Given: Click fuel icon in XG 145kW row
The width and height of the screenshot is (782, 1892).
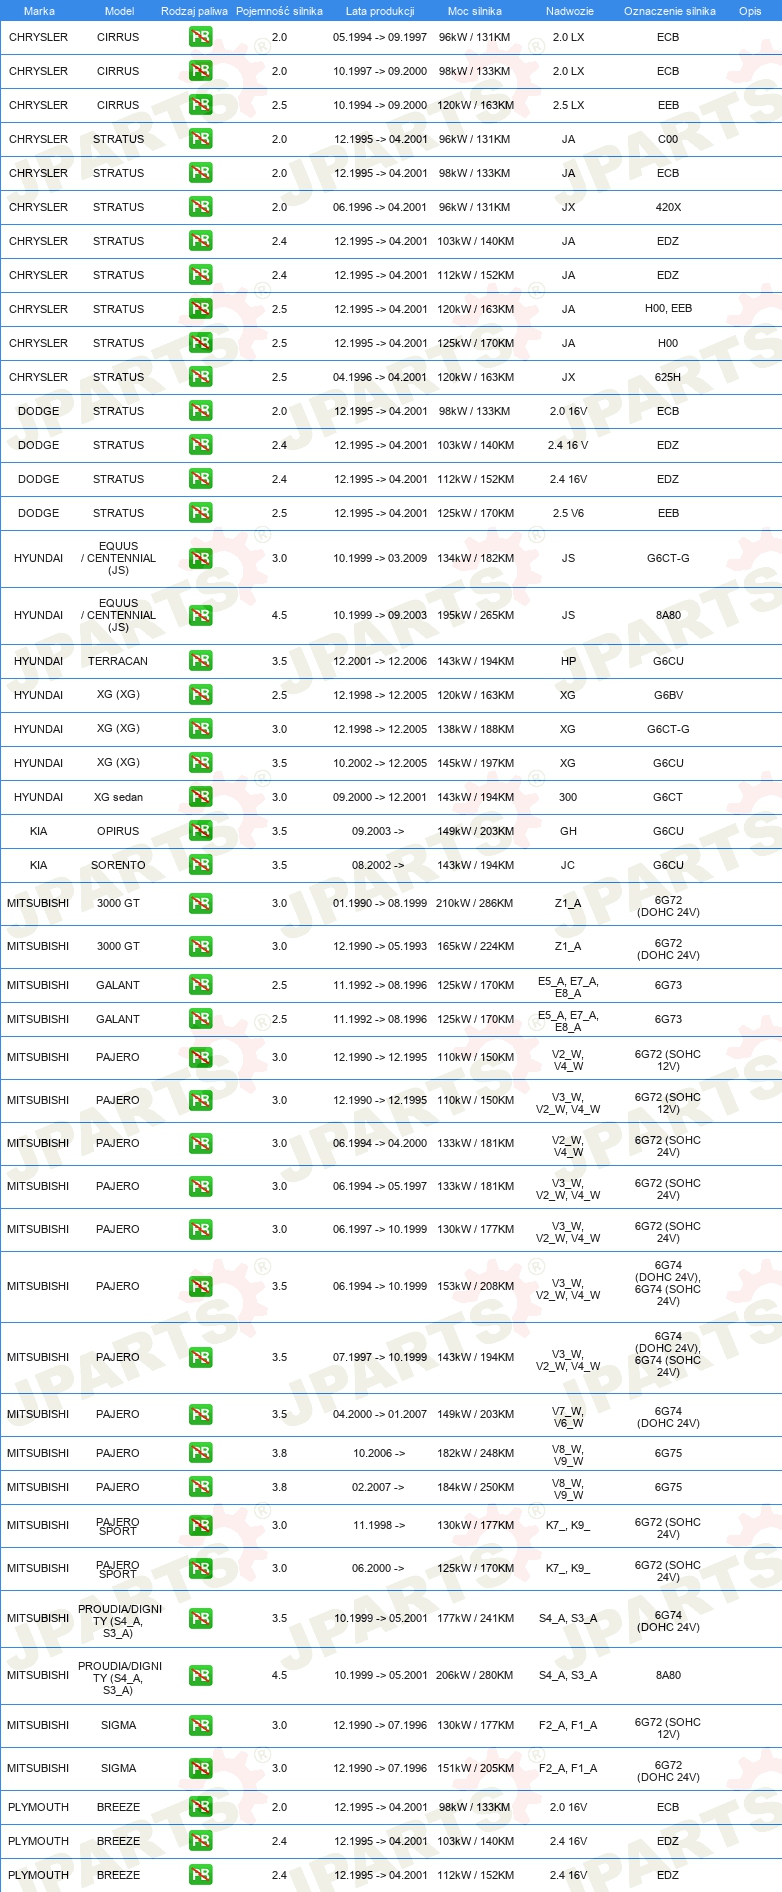Looking at the screenshot, I should [201, 763].
